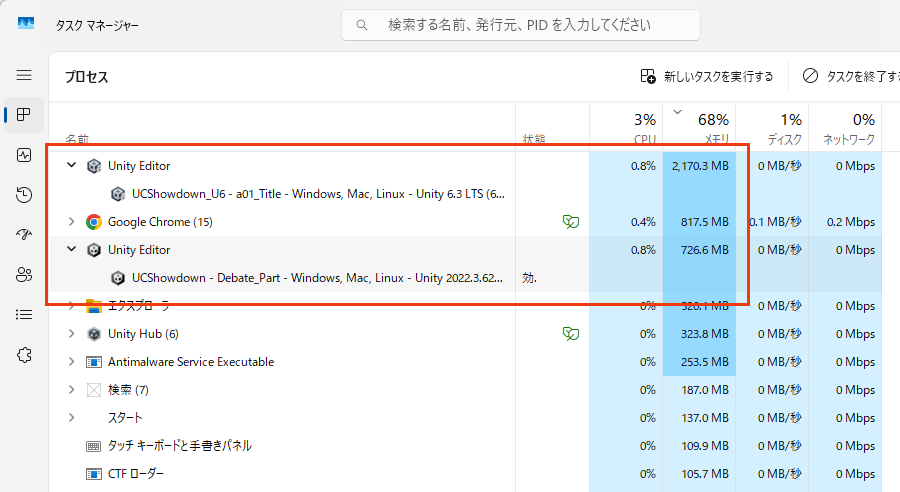Open the hamburger navigation menu
The image size is (900, 492).
click(24, 75)
